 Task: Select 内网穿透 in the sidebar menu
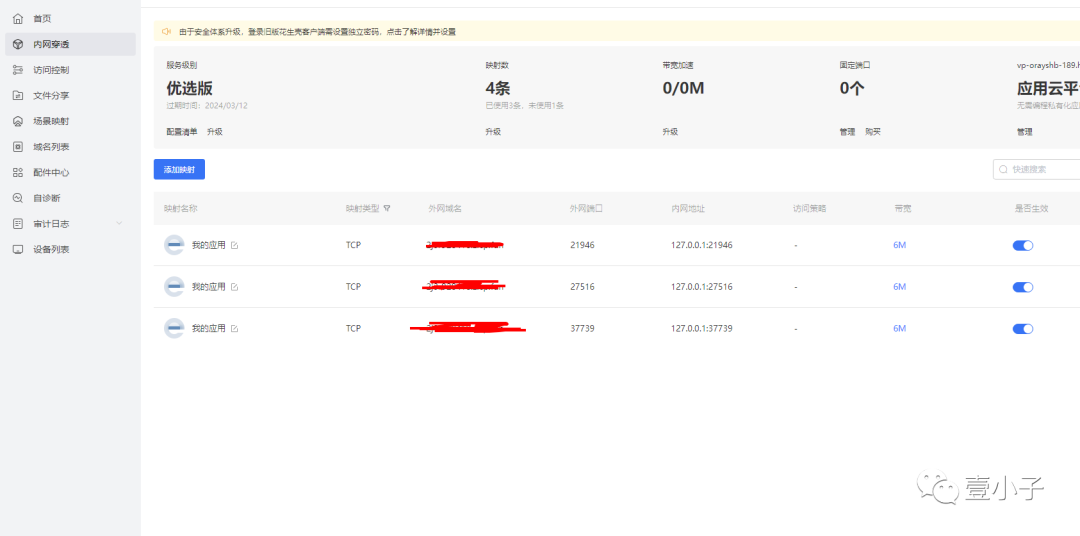click(x=70, y=44)
